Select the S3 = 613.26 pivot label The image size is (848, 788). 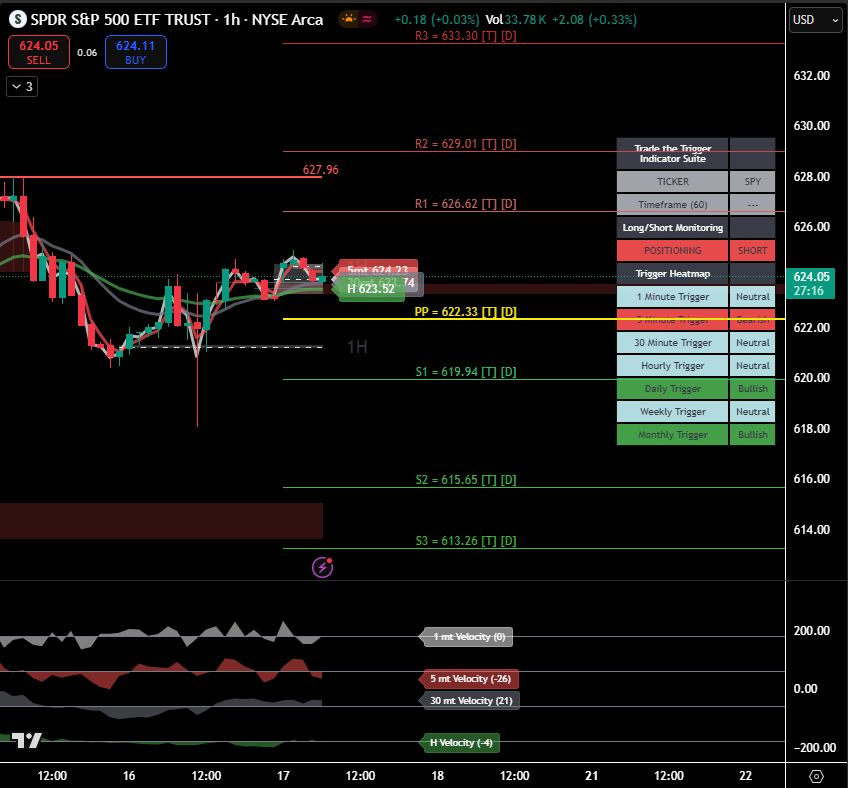tap(466, 541)
